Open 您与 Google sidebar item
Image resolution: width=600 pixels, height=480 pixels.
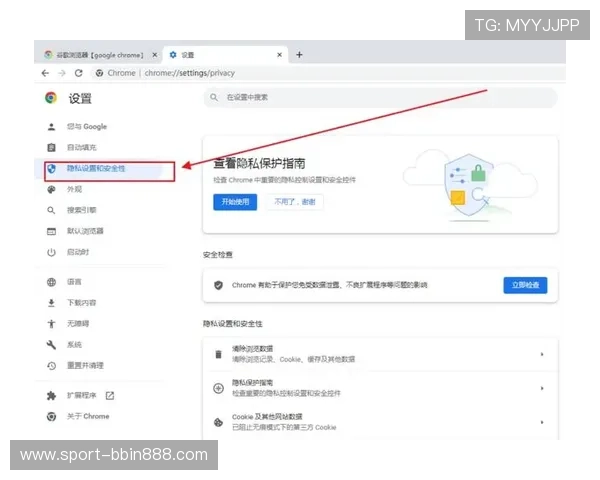pyautogui.click(x=87, y=127)
